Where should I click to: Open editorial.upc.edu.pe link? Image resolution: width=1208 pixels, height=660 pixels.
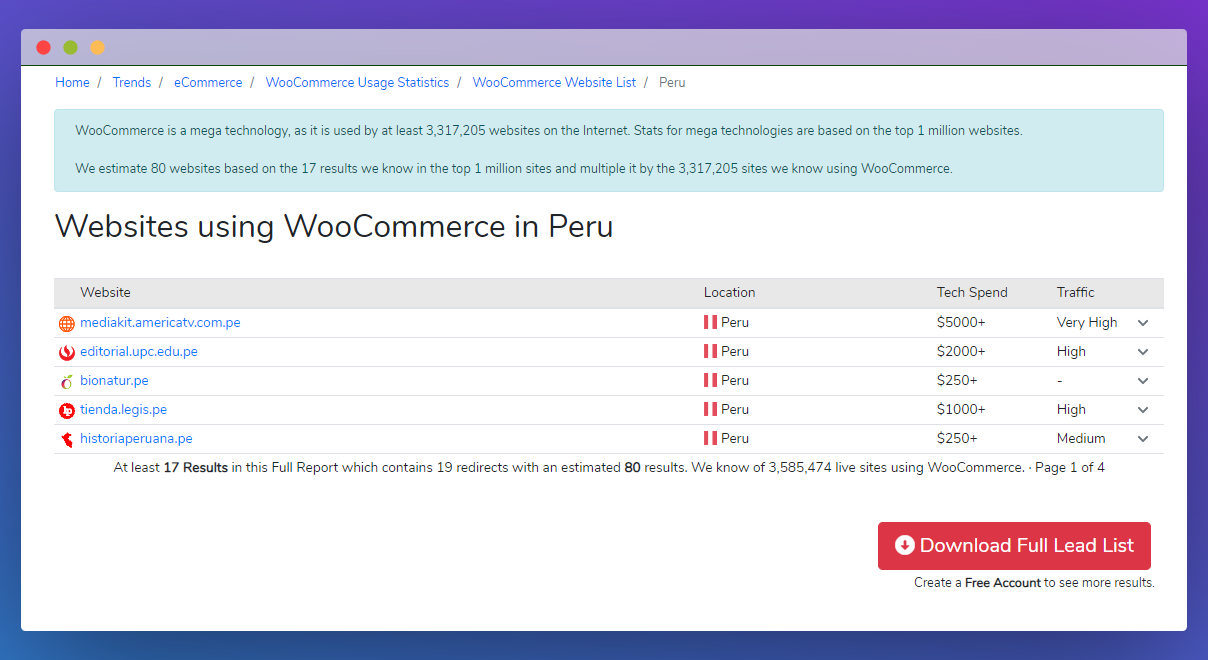[x=139, y=351]
